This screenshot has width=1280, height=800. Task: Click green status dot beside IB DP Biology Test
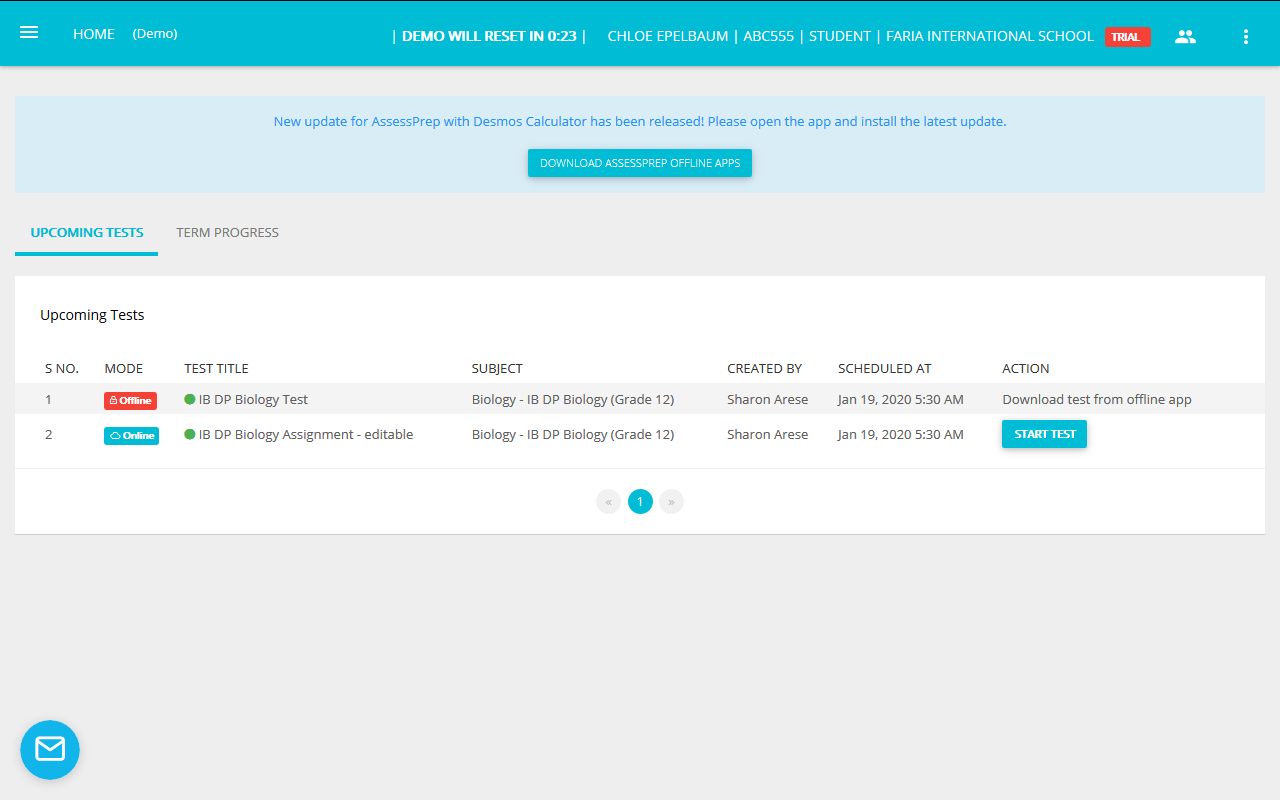[190, 399]
